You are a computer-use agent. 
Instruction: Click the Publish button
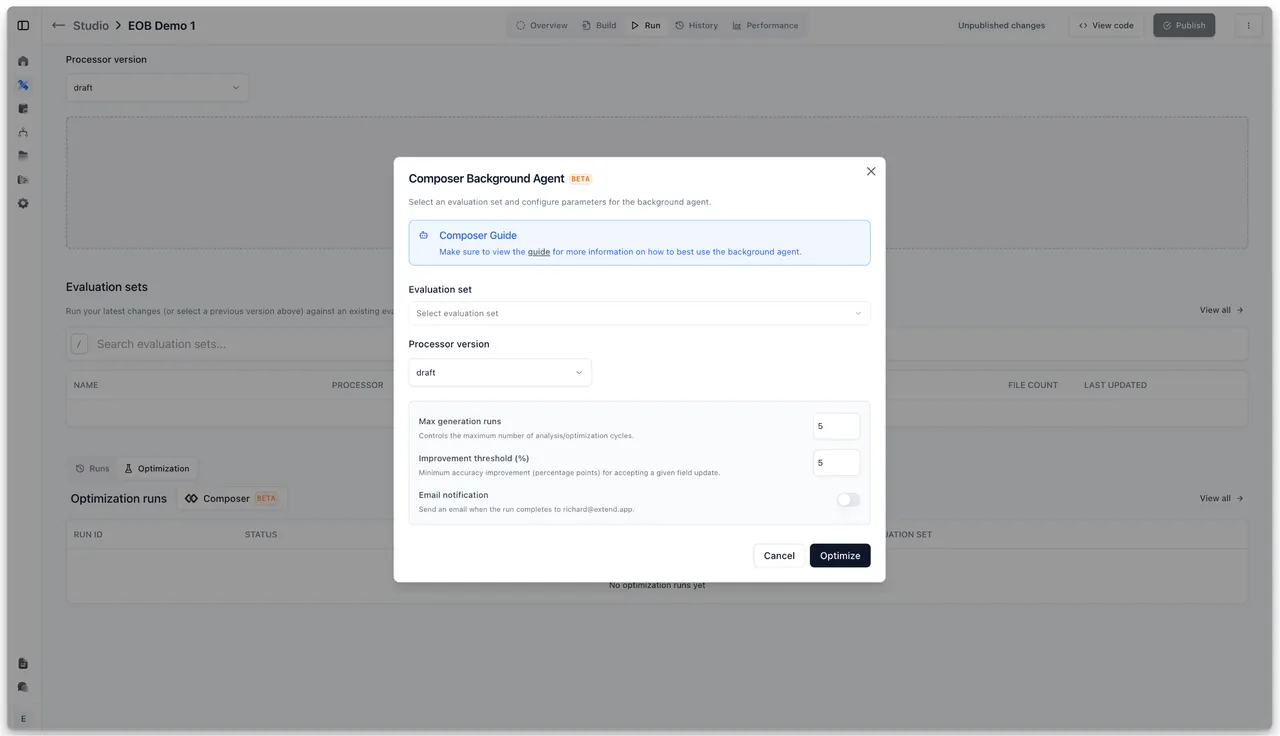1184,25
